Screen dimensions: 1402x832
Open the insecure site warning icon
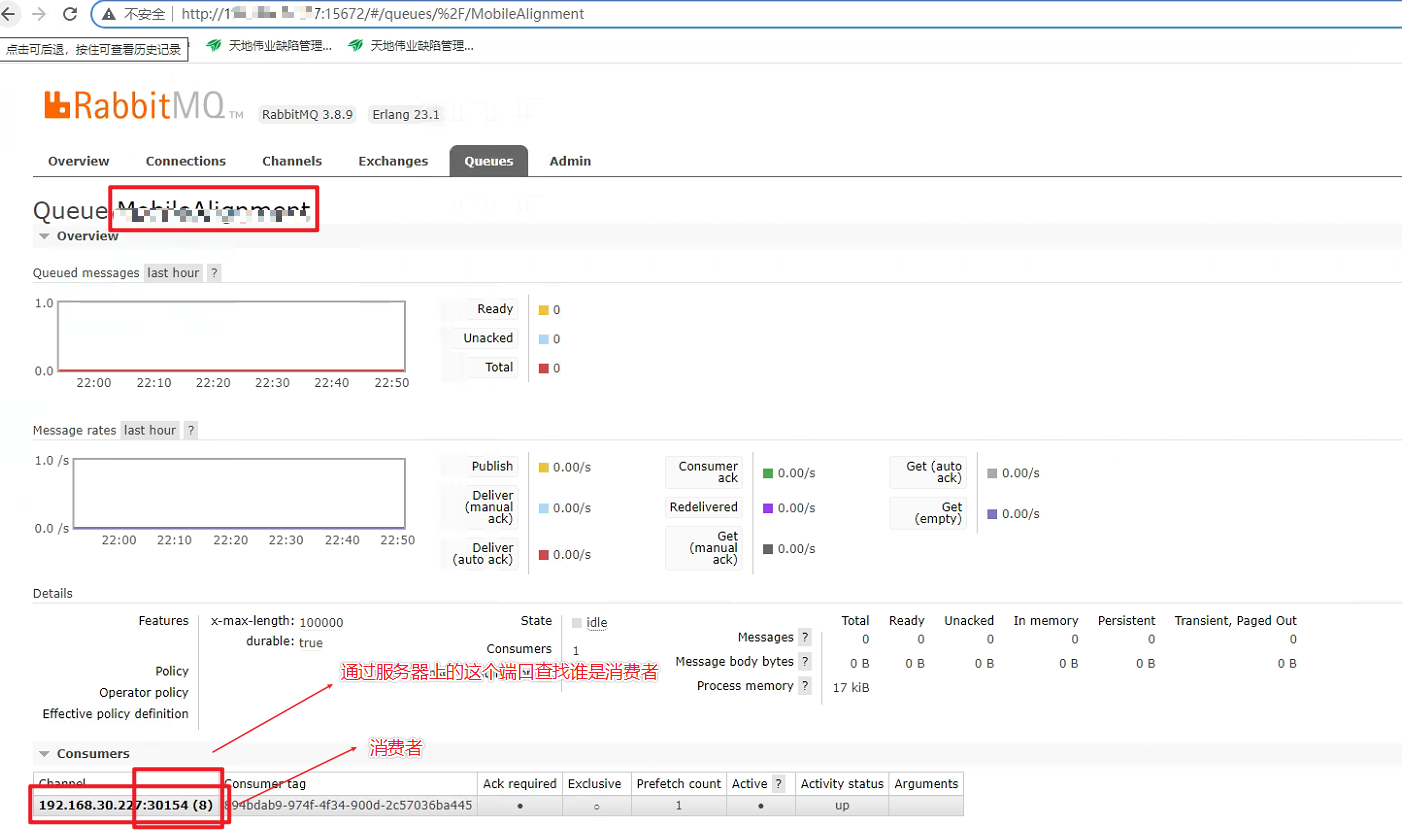click(x=108, y=15)
